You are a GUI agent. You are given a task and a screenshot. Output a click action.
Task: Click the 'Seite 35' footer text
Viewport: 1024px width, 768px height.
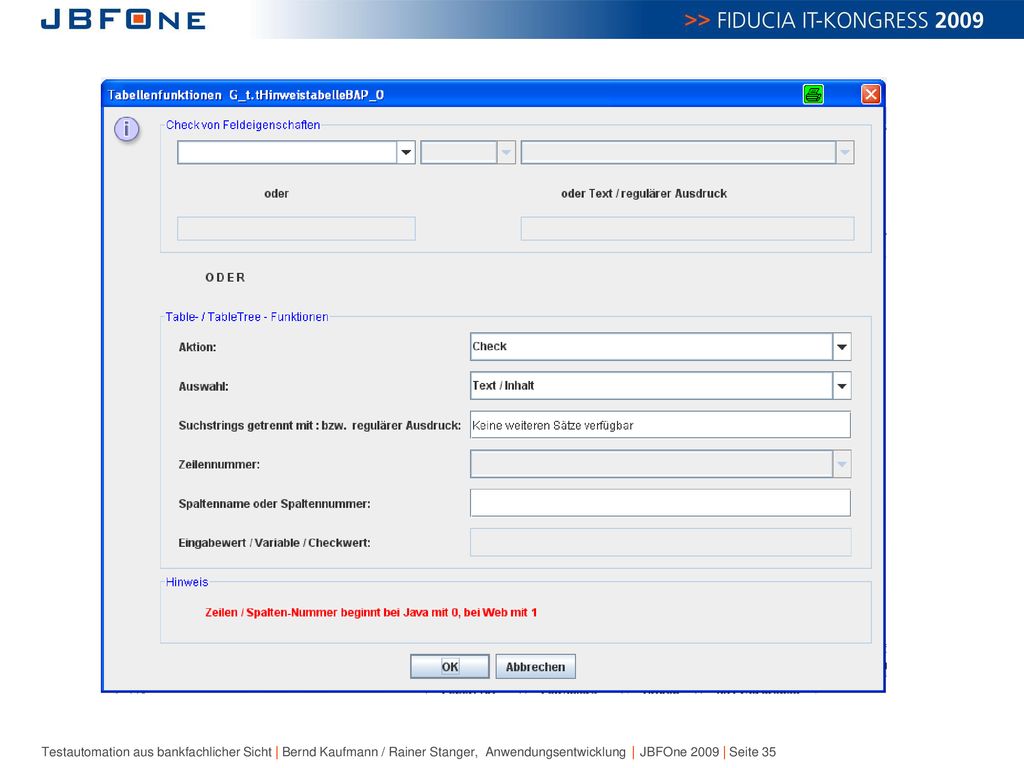[x=752, y=752]
